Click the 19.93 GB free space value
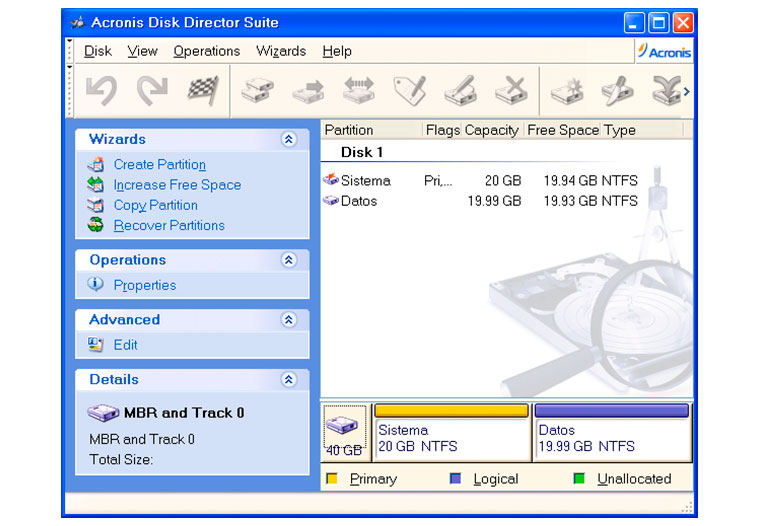The height and width of the screenshot is (526, 760). pyautogui.click(x=570, y=201)
